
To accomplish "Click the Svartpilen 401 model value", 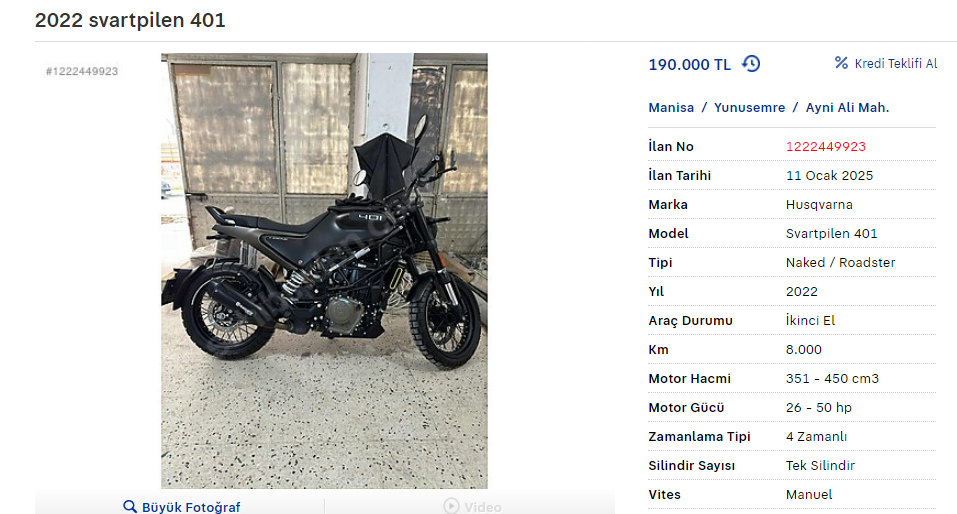I will (x=831, y=233).
